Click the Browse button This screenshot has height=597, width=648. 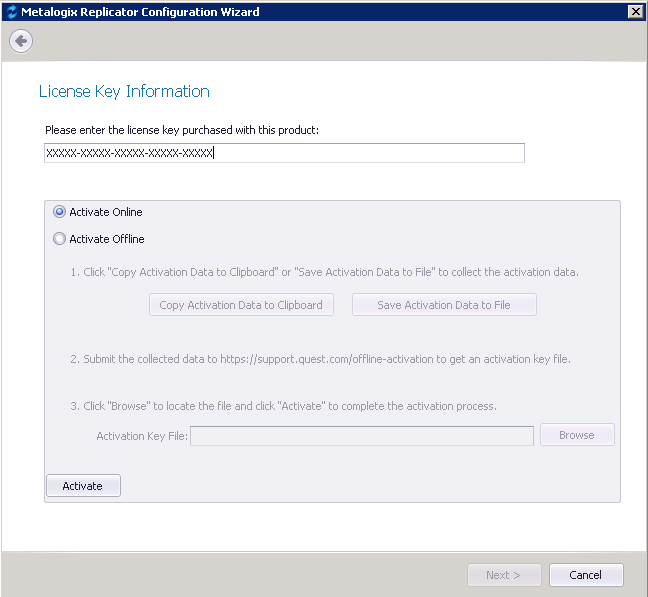577,435
